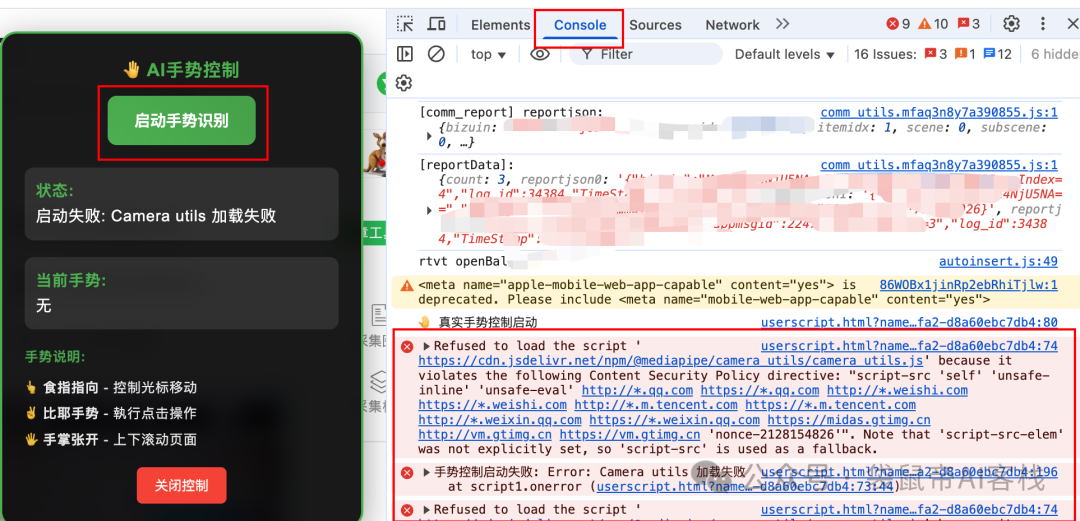Click the eye icon for live expression
The image size is (1080, 521).
point(540,54)
